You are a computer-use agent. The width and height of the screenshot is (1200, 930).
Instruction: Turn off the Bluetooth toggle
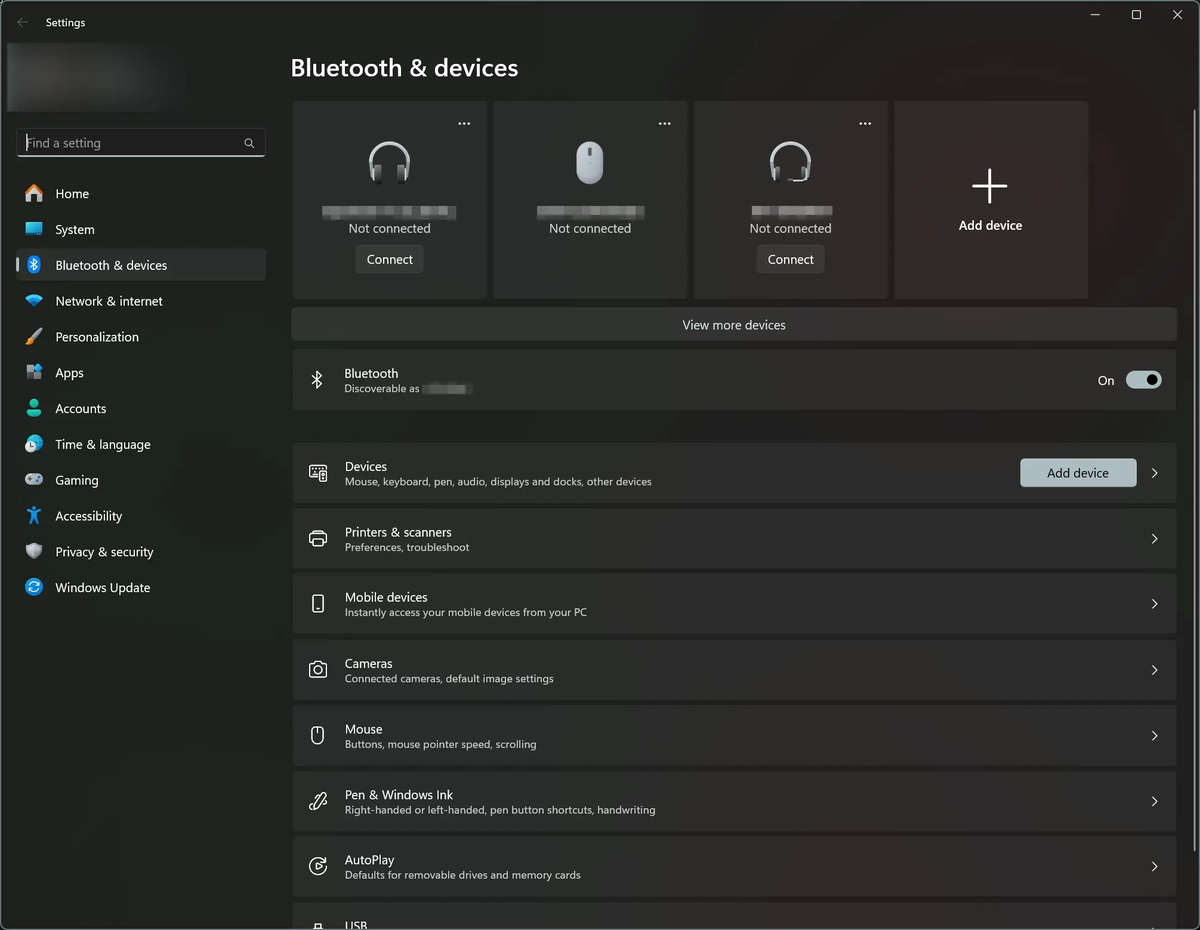pyautogui.click(x=1144, y=380)
